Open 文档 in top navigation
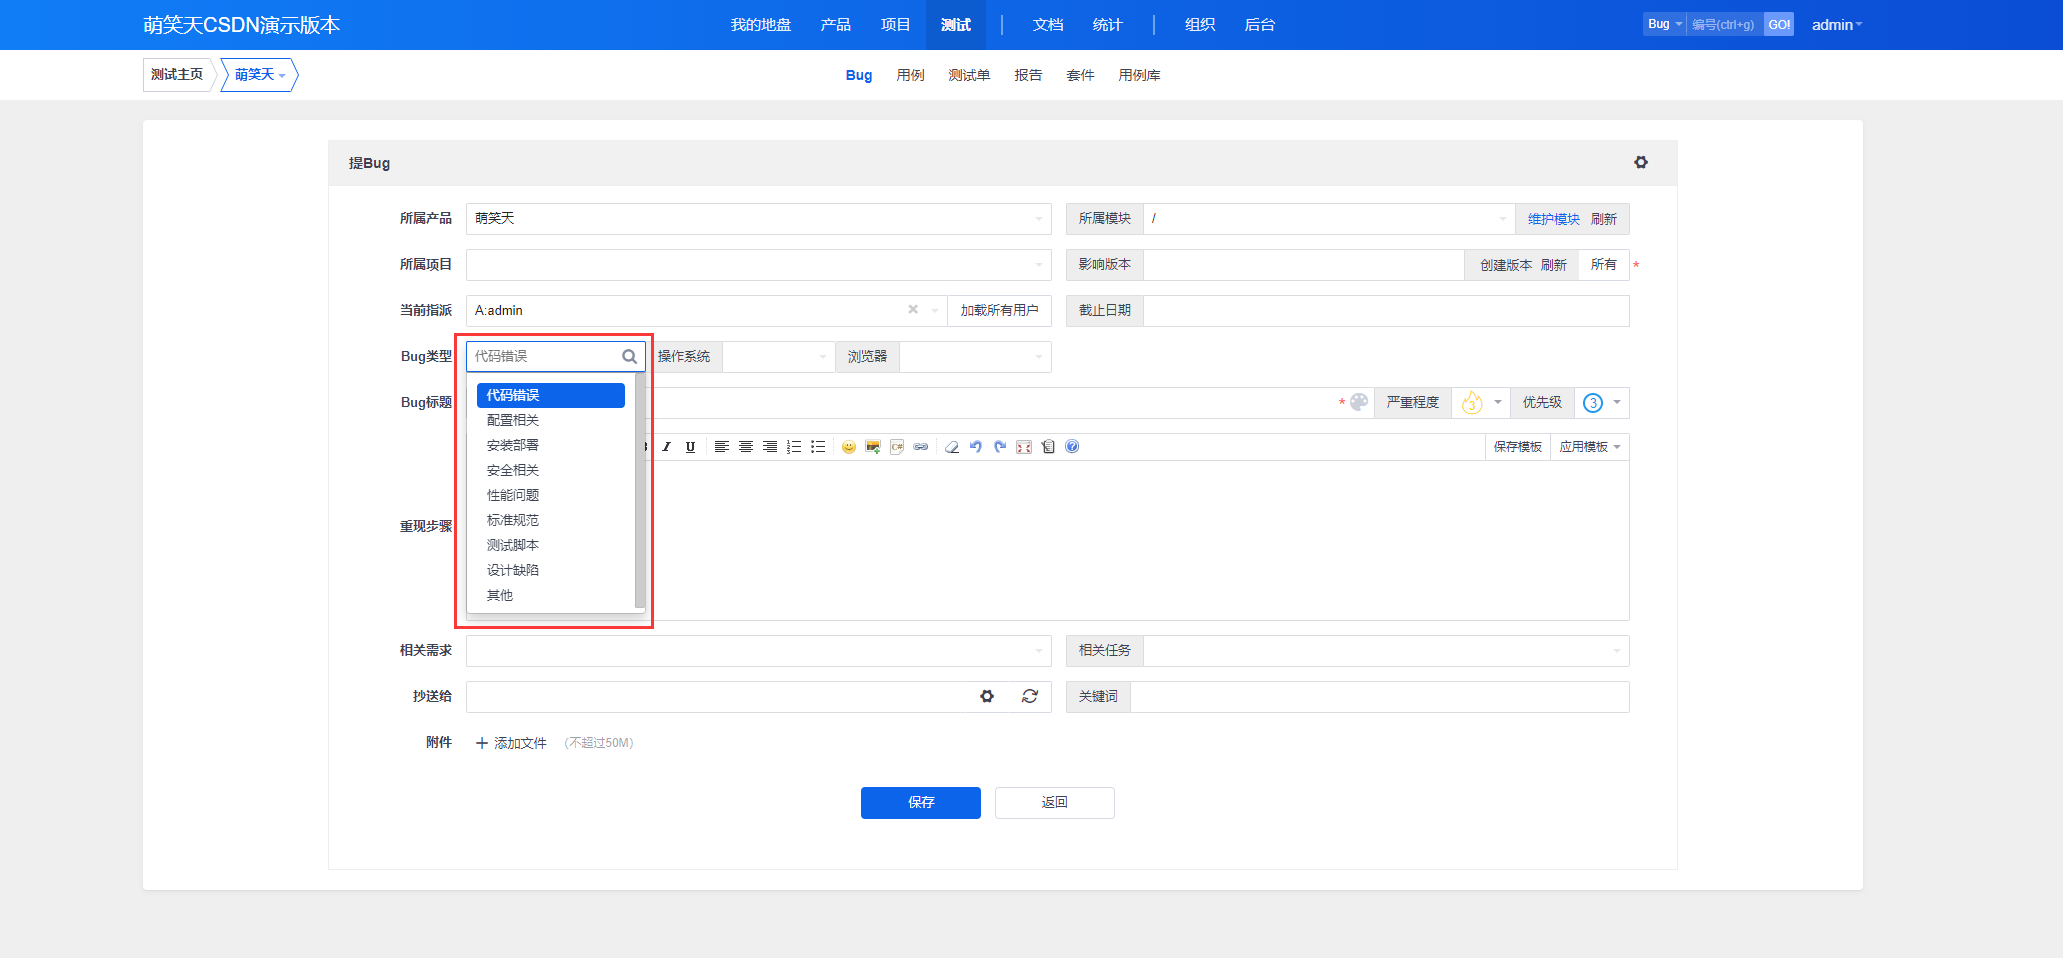2063x958 pixels. pos(1048,25)
